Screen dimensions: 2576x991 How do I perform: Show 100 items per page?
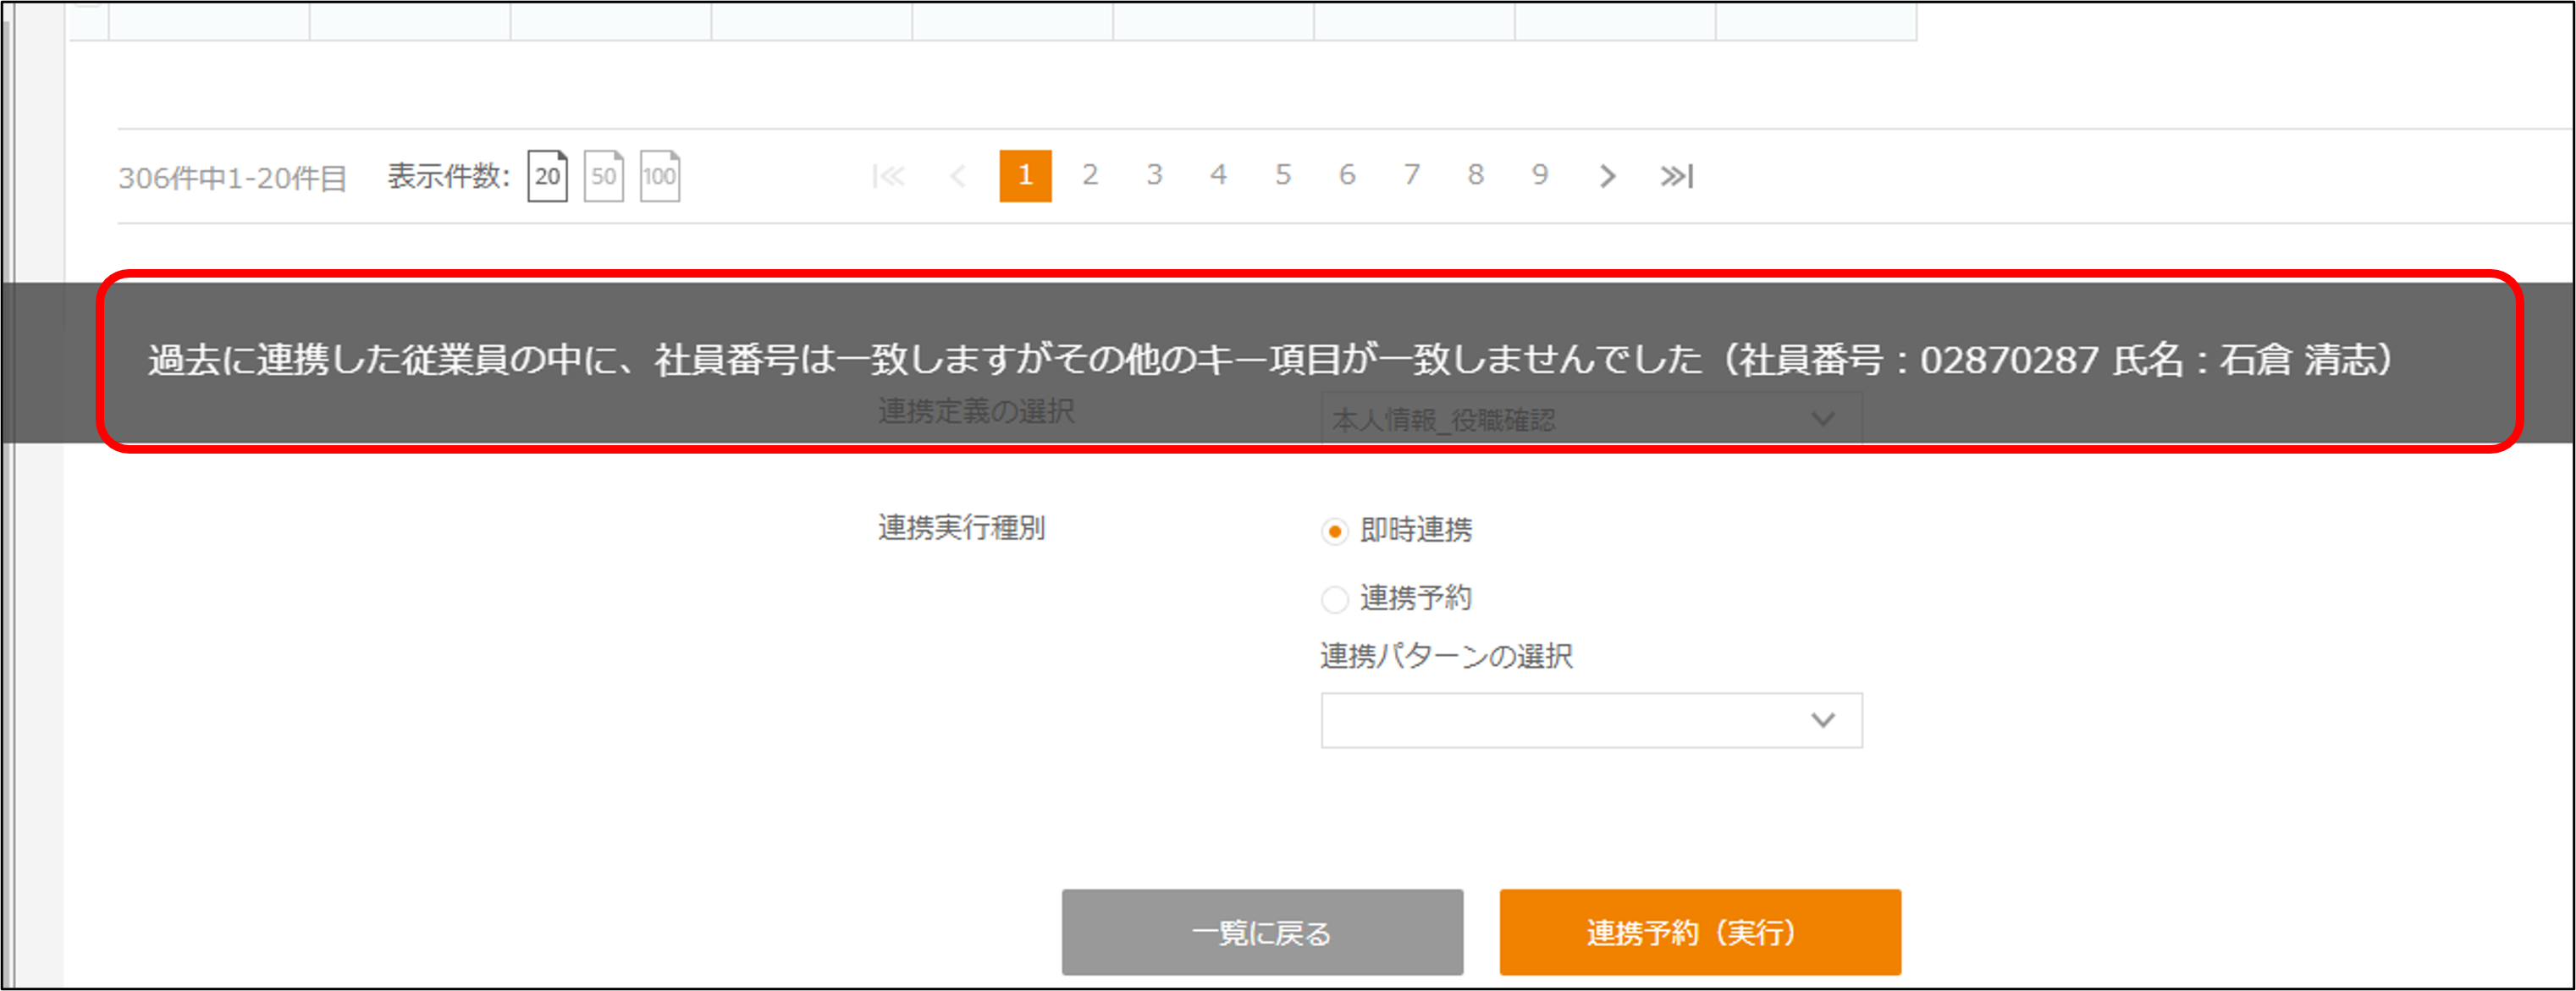[x=659, y=176]
